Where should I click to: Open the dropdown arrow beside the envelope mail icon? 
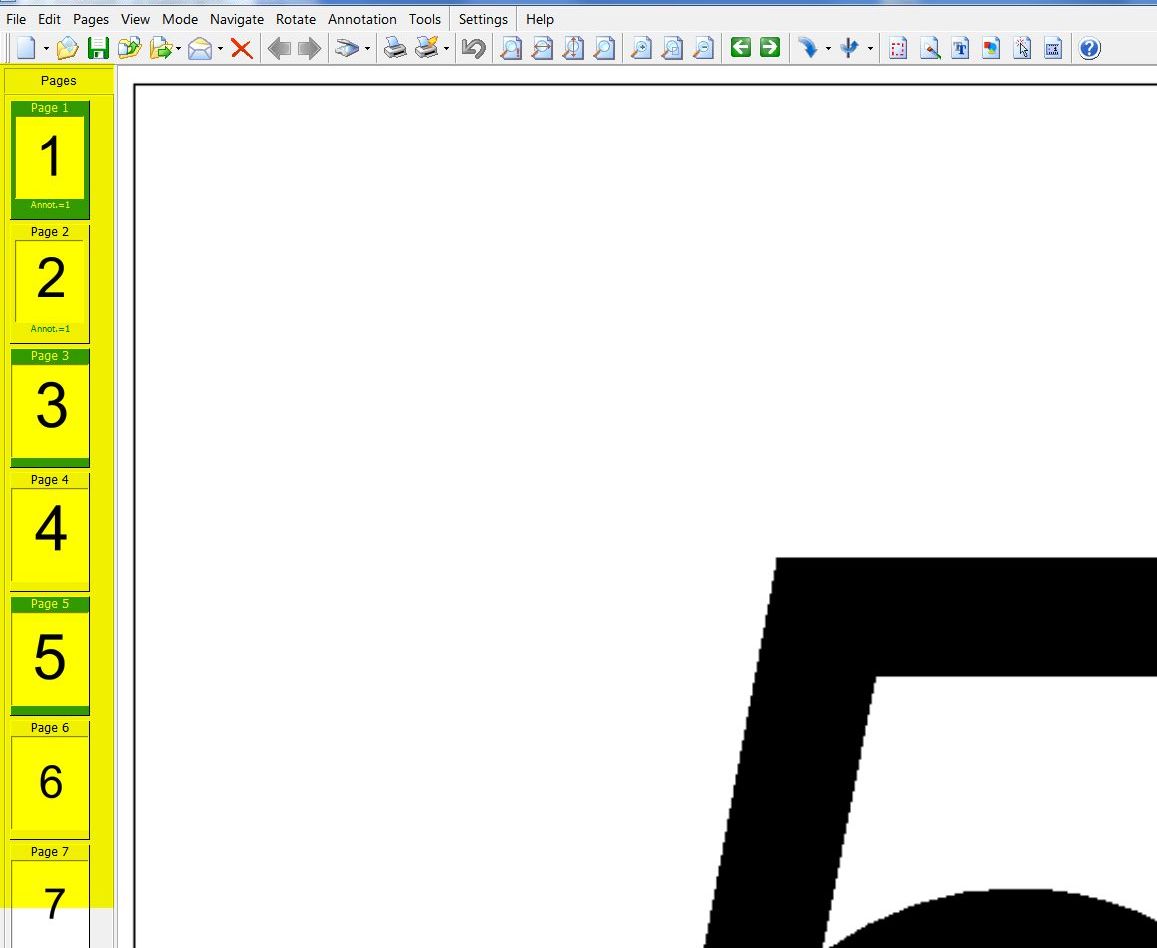click(x=220, y=49)
